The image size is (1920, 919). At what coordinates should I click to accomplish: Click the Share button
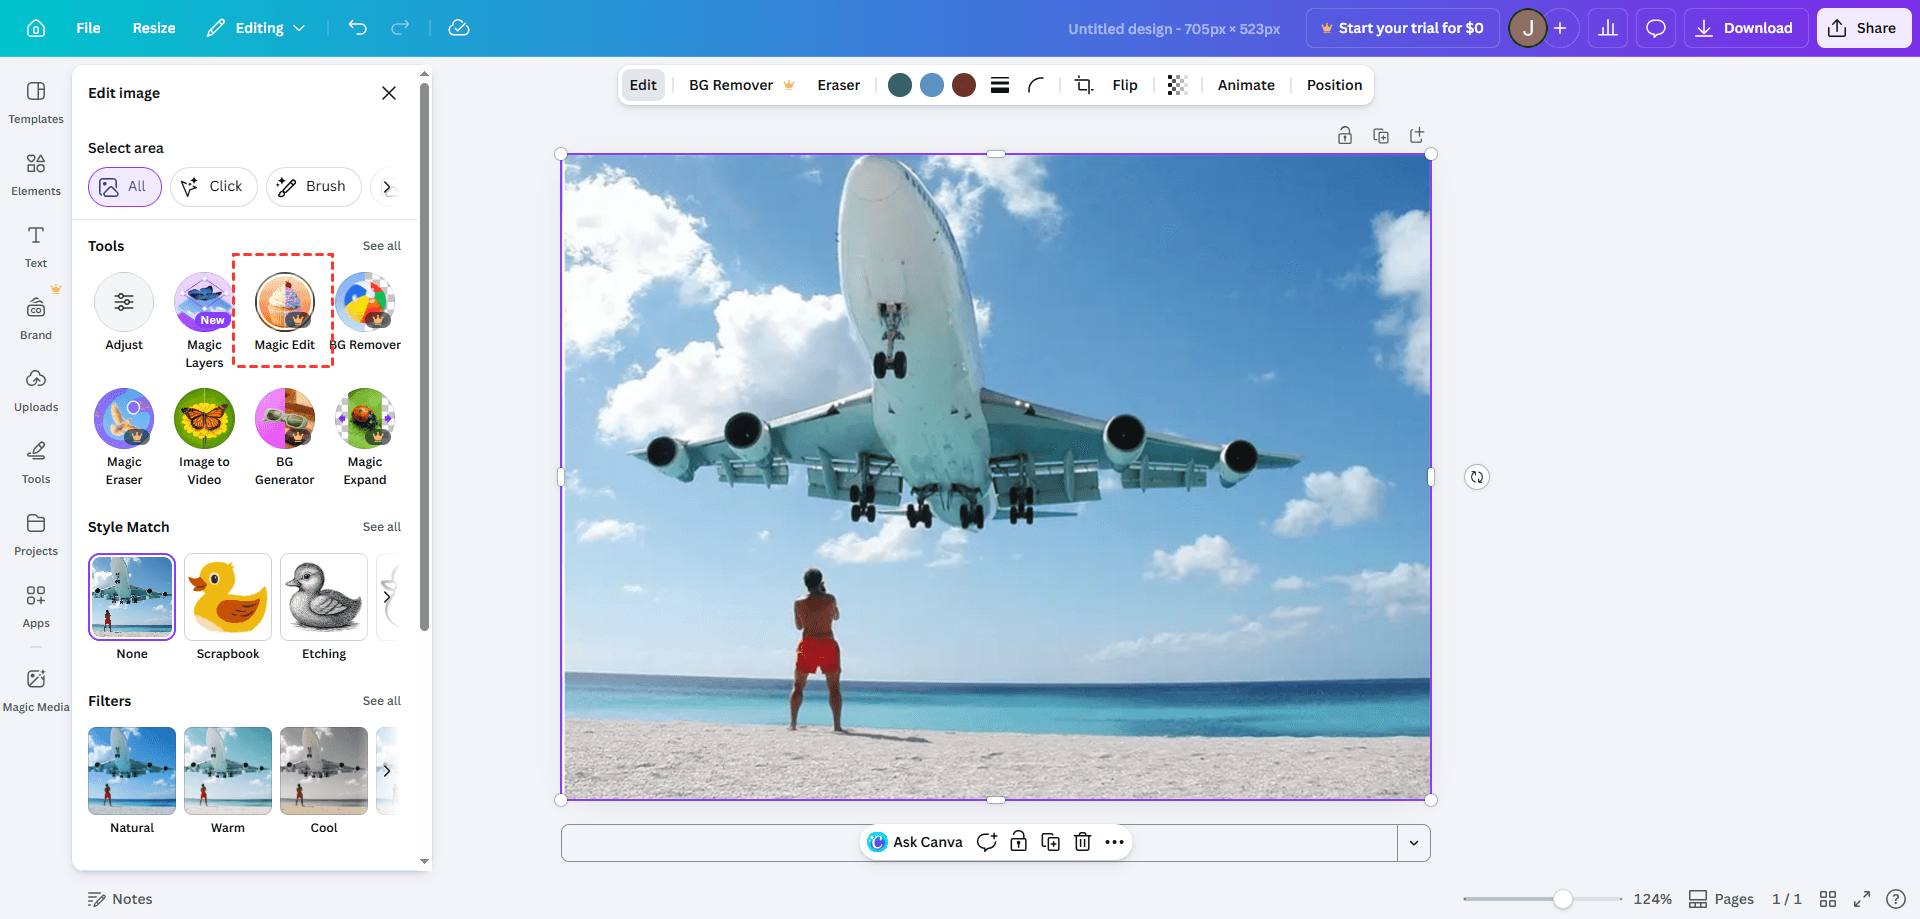pos(1863,28)
